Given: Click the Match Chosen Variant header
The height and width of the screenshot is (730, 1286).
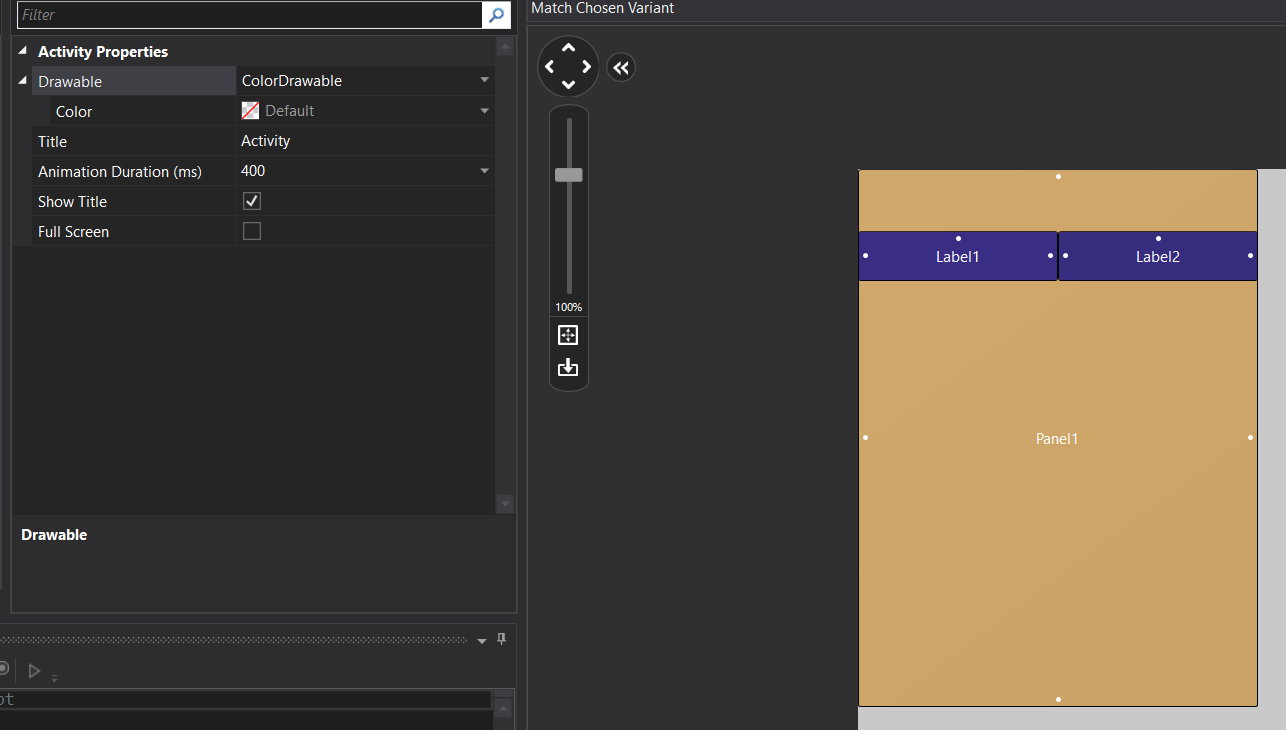Looking at the screenshot, I should tap(602, 8).
